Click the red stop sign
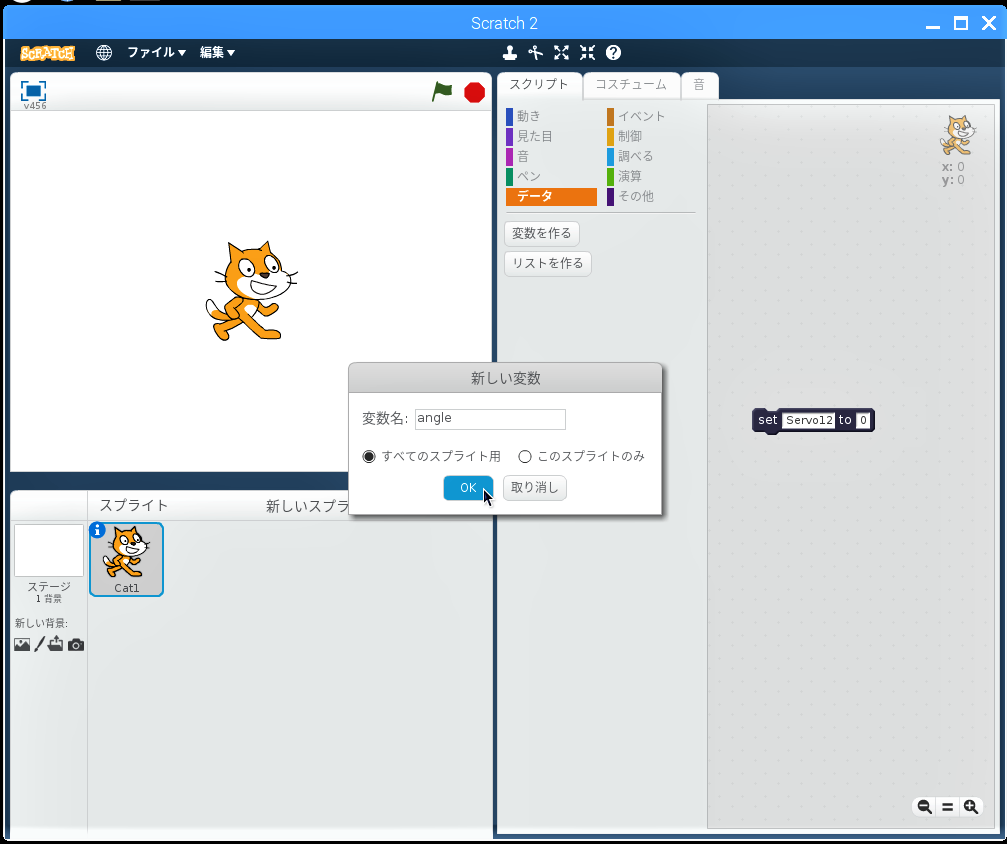 [475, 92]
